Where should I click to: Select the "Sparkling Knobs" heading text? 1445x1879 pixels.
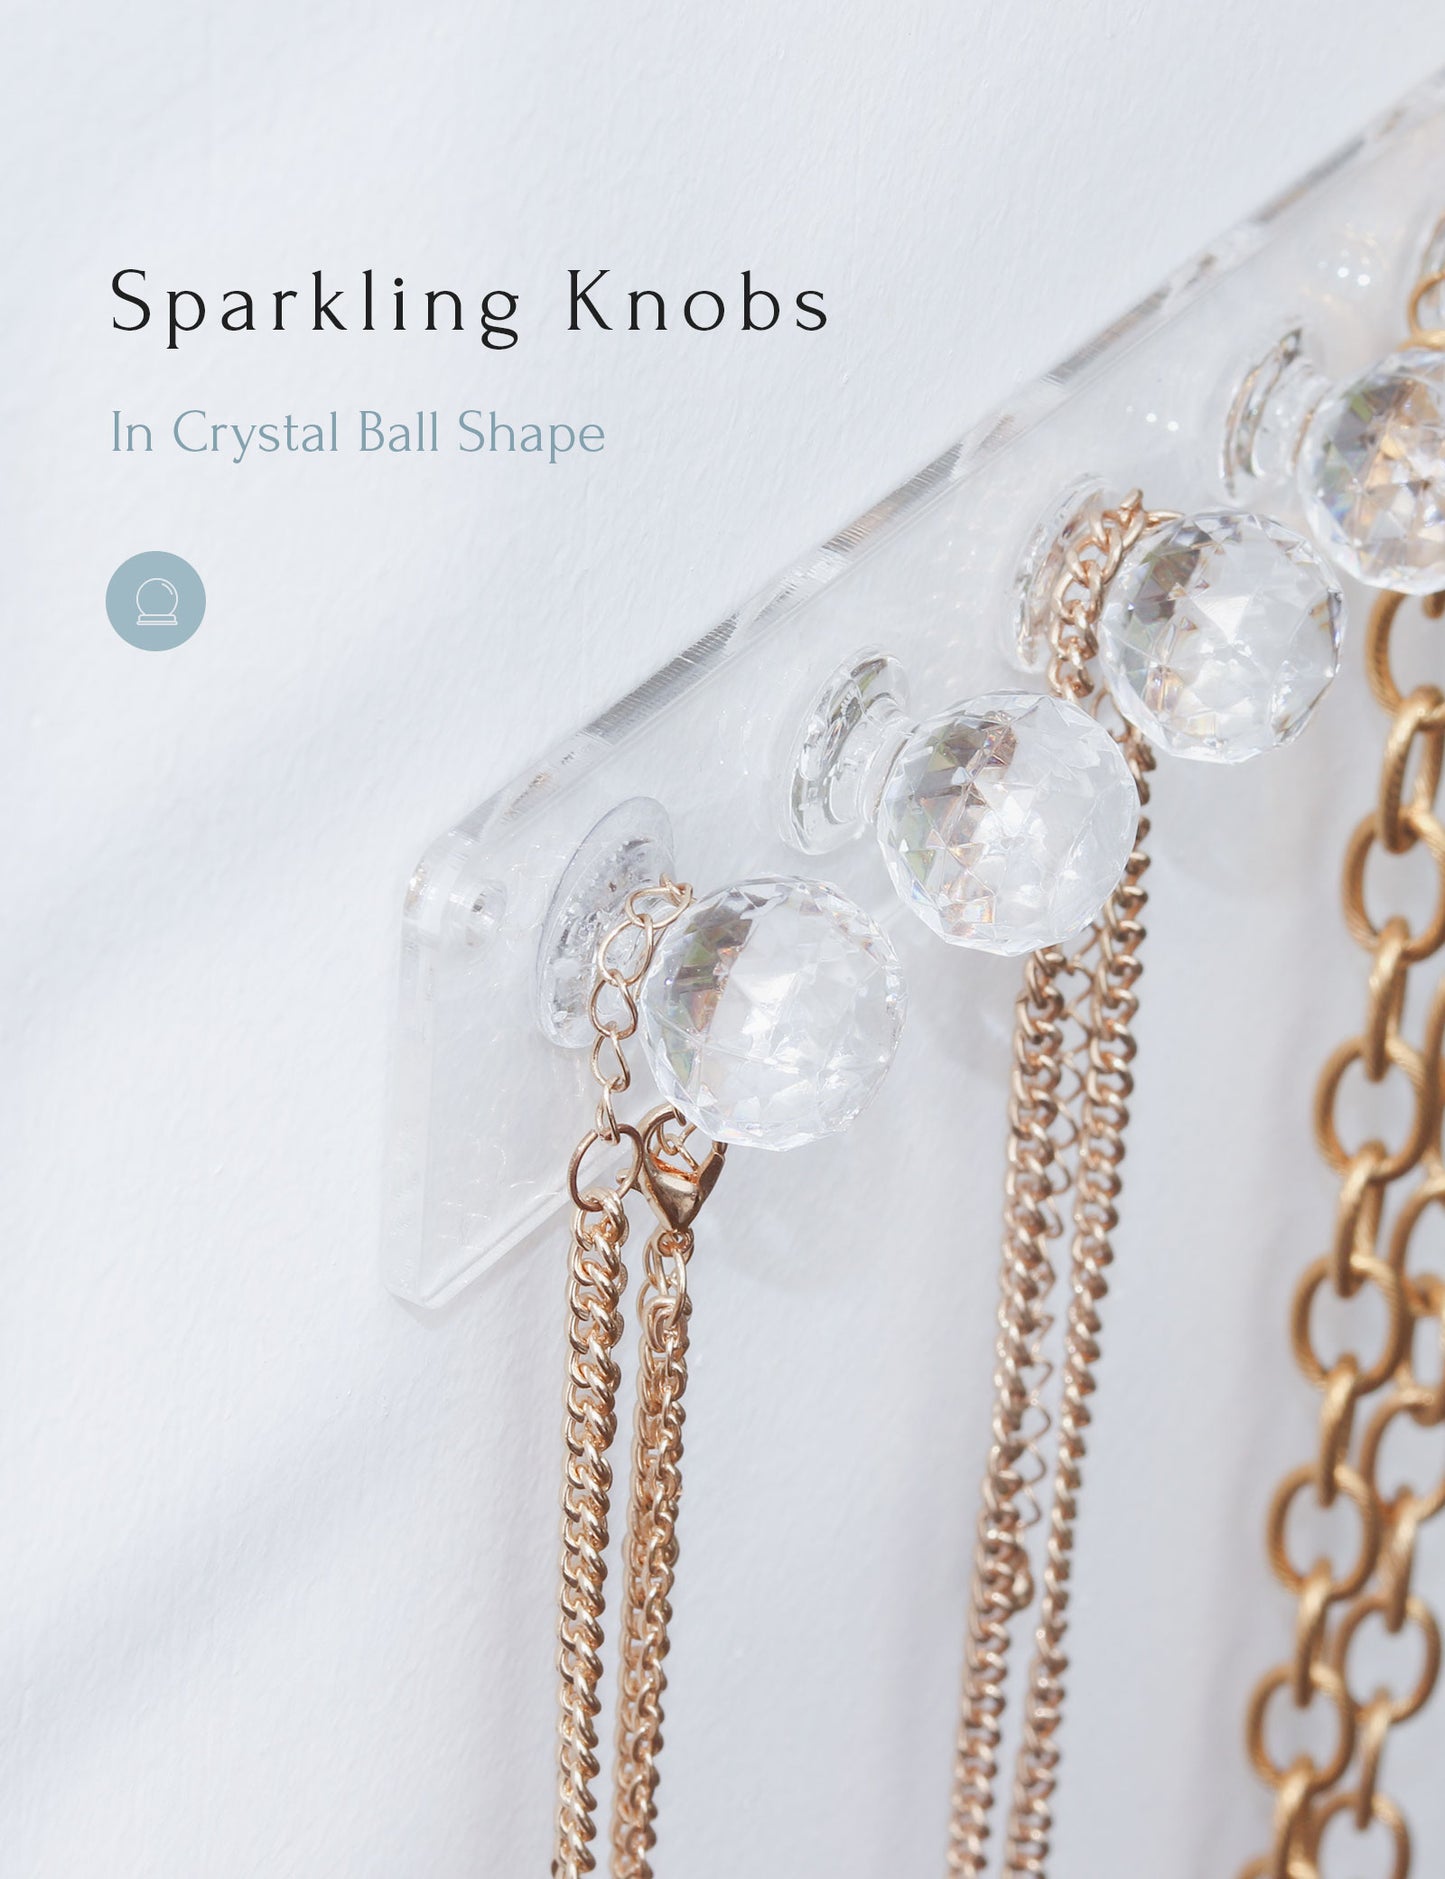[x=470, y=303]
